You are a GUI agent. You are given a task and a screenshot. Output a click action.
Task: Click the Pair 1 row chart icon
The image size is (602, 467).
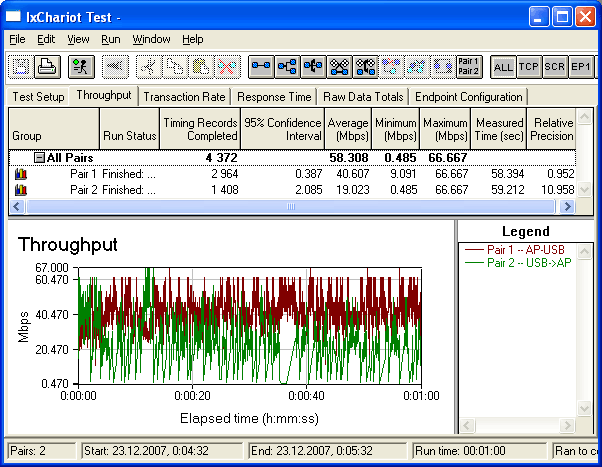tap(21, 174)
